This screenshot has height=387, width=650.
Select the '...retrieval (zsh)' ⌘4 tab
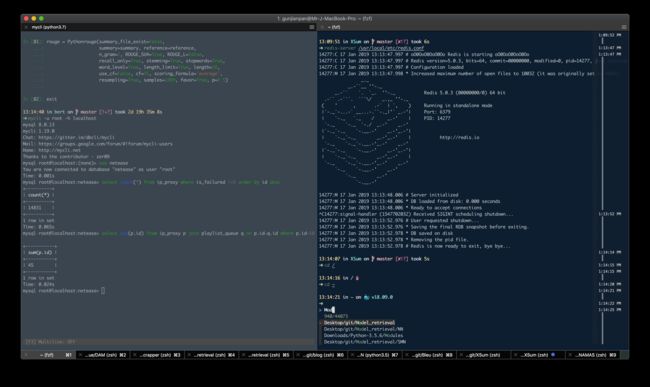point(213,355)
